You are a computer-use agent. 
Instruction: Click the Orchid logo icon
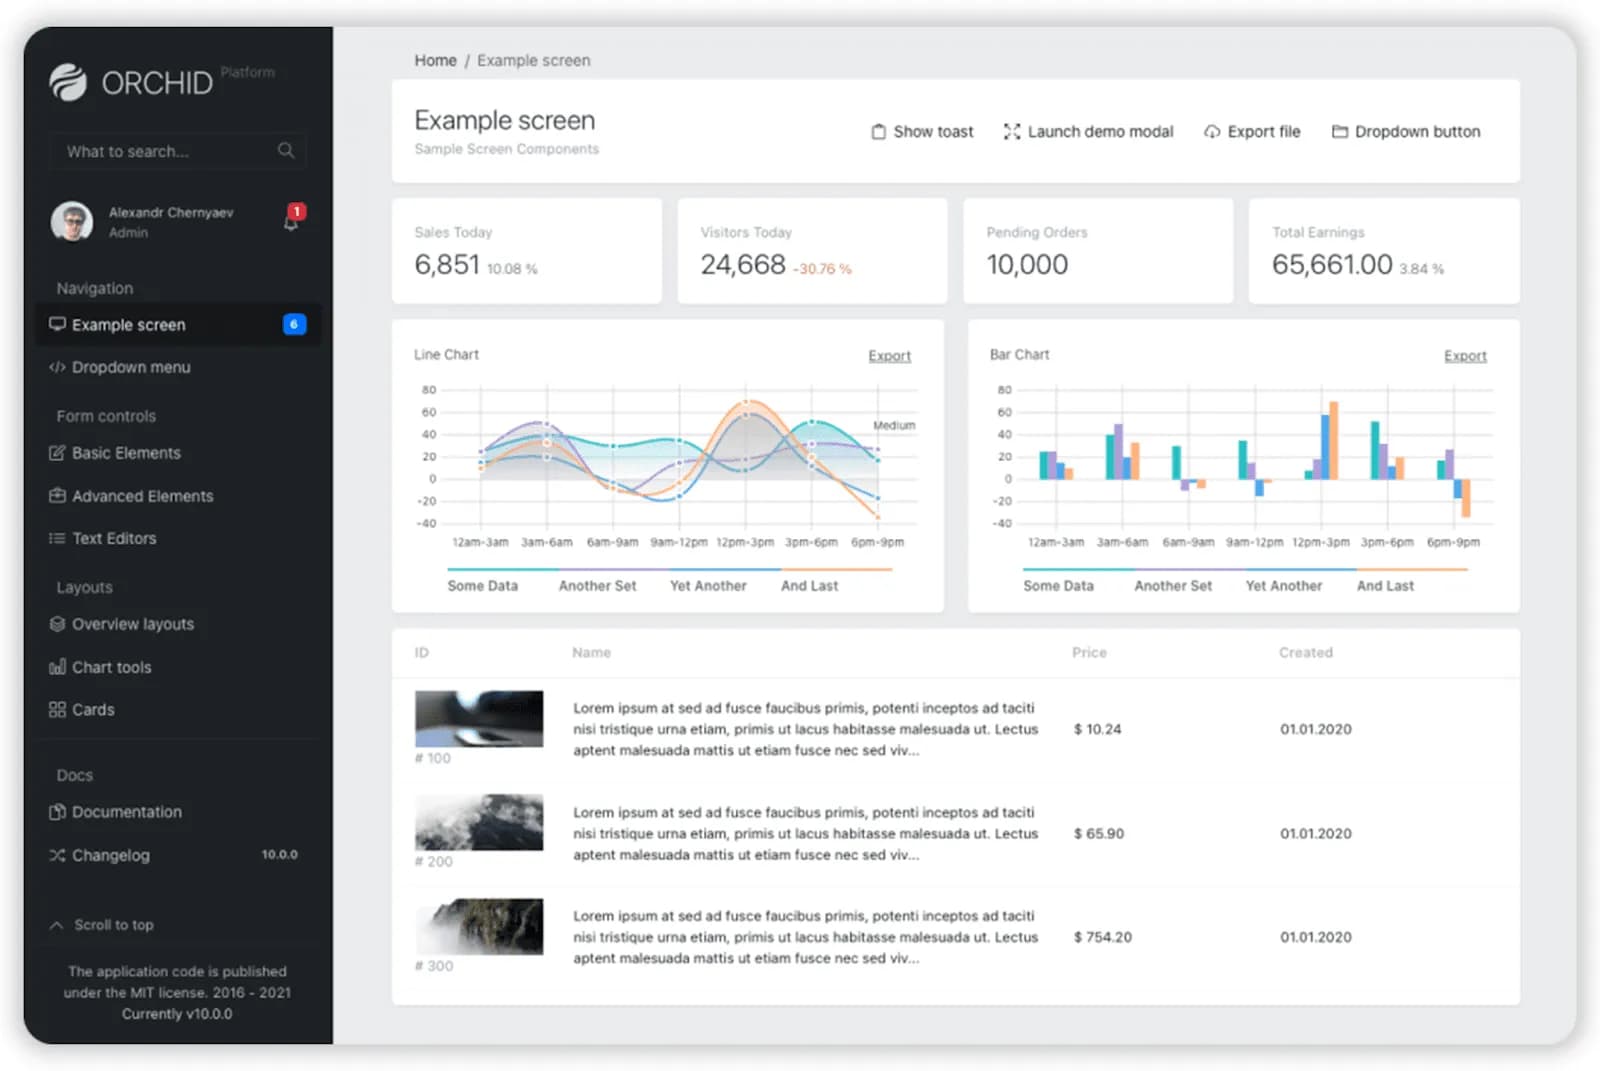[69, 82]
